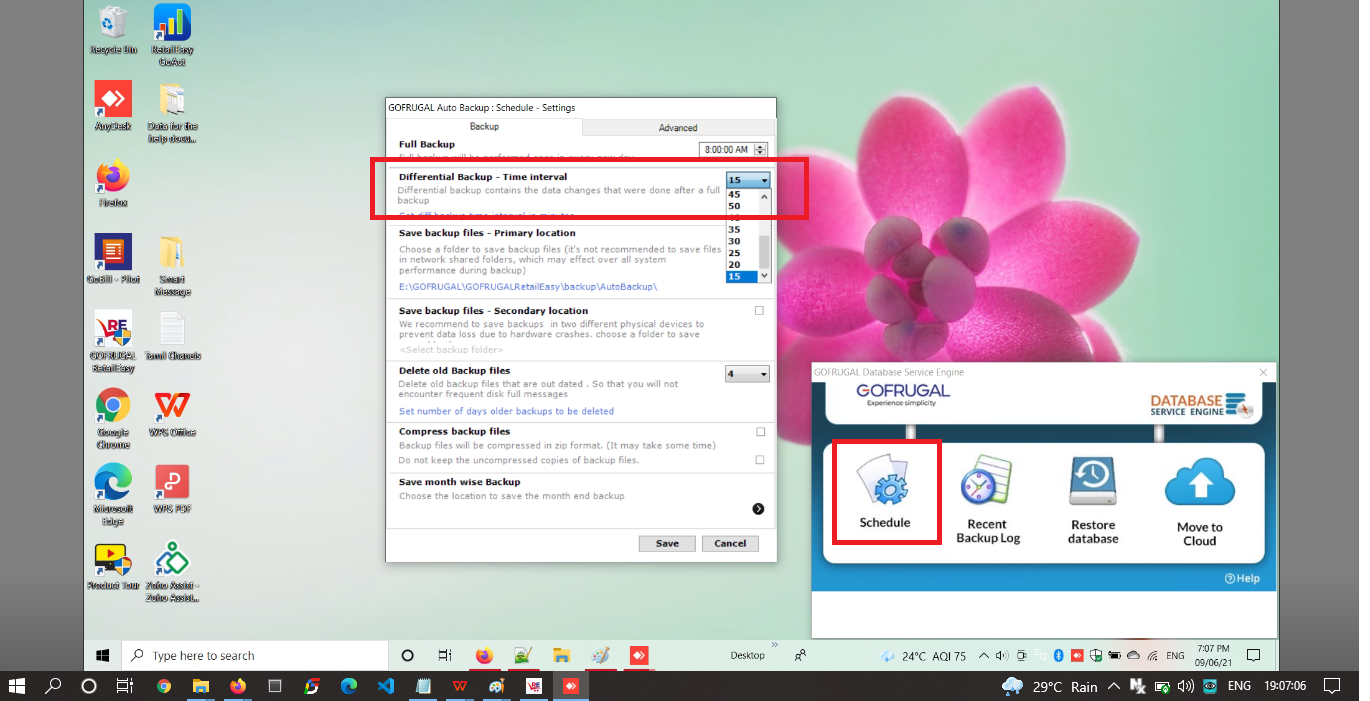Image resolution: width=1370 pixels, height=701 pixels.
Task: Click the E:\GOFRUGAL primary backup path link
Action: (x=528, y=287)
